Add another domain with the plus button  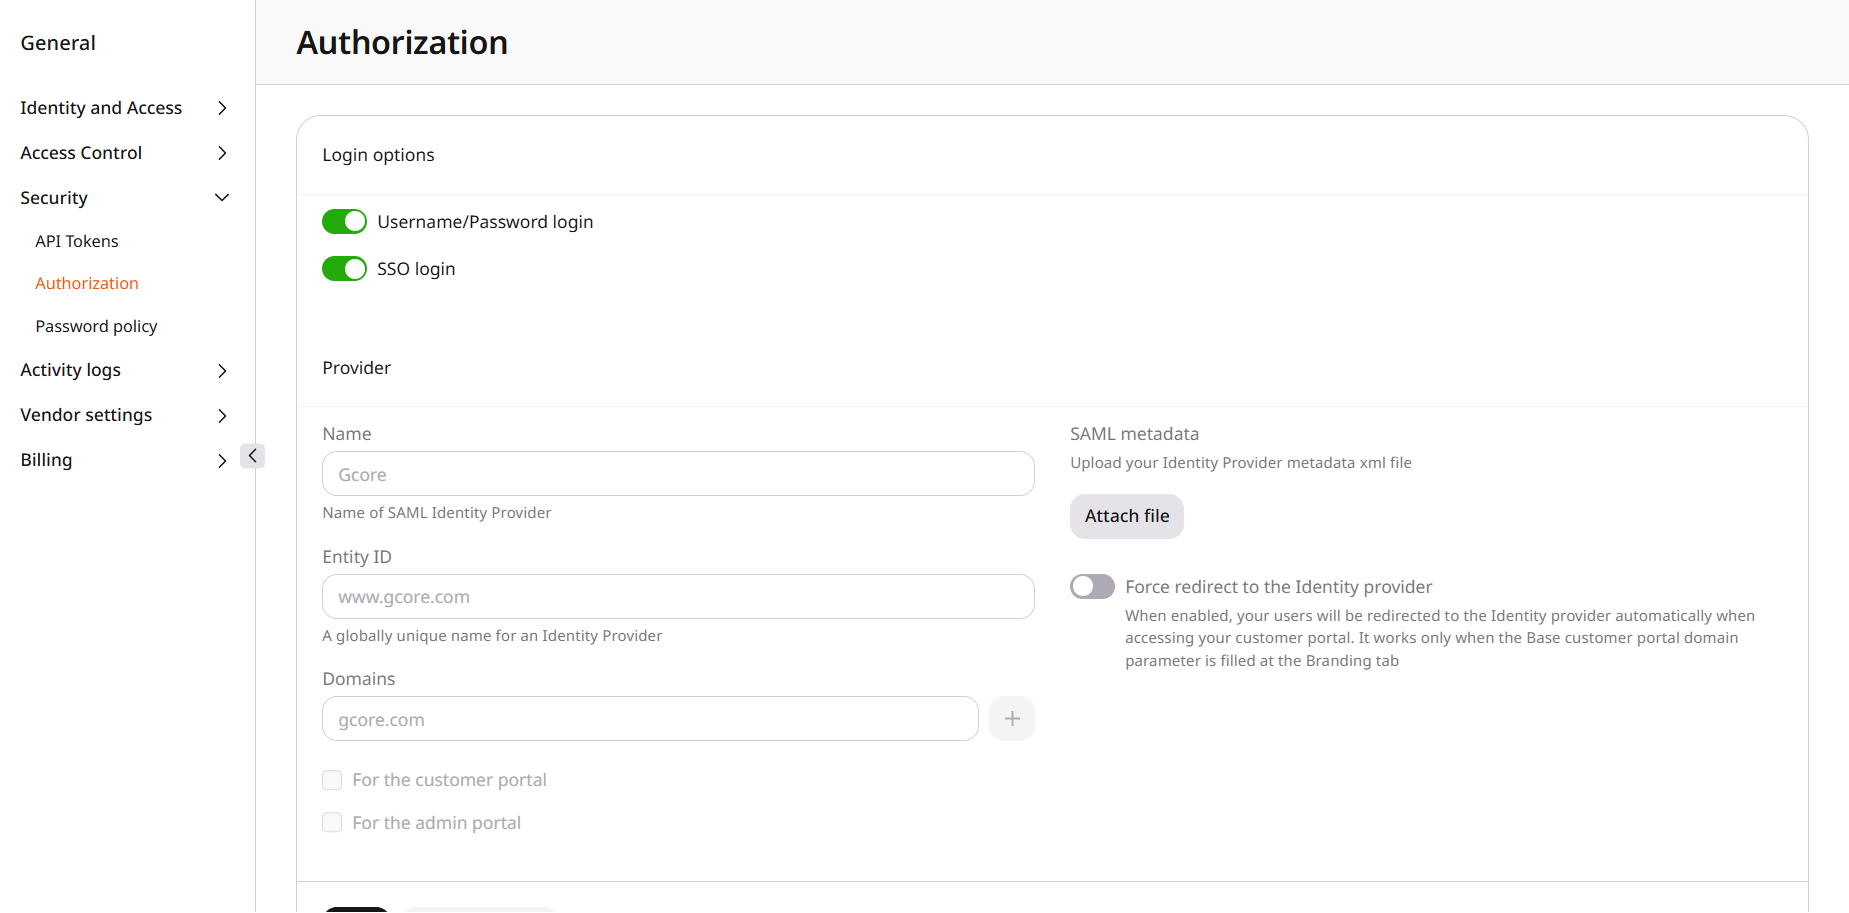click(x=1011, y=719)
